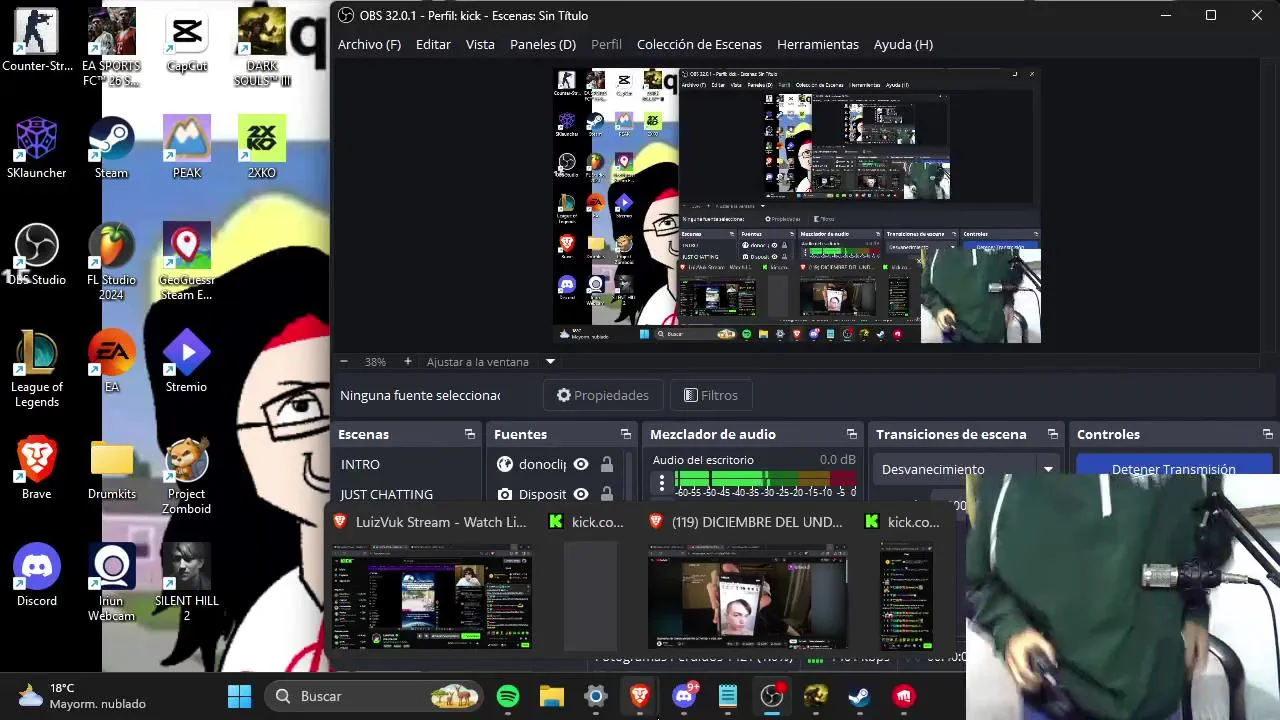The height and width of the screenshot is (720, 1280).
Task: Open preview scaling dropdown arrow
Action: 550,362
